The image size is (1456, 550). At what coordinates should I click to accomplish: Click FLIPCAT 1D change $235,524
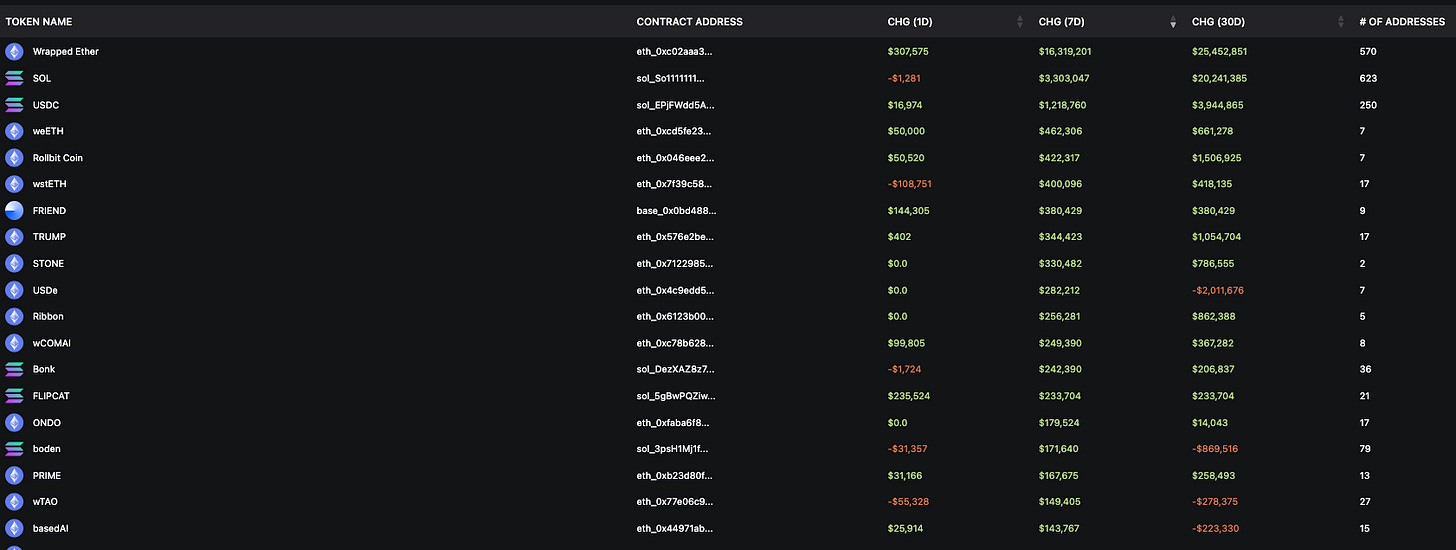pyautogui.click(x=908, y=396)
